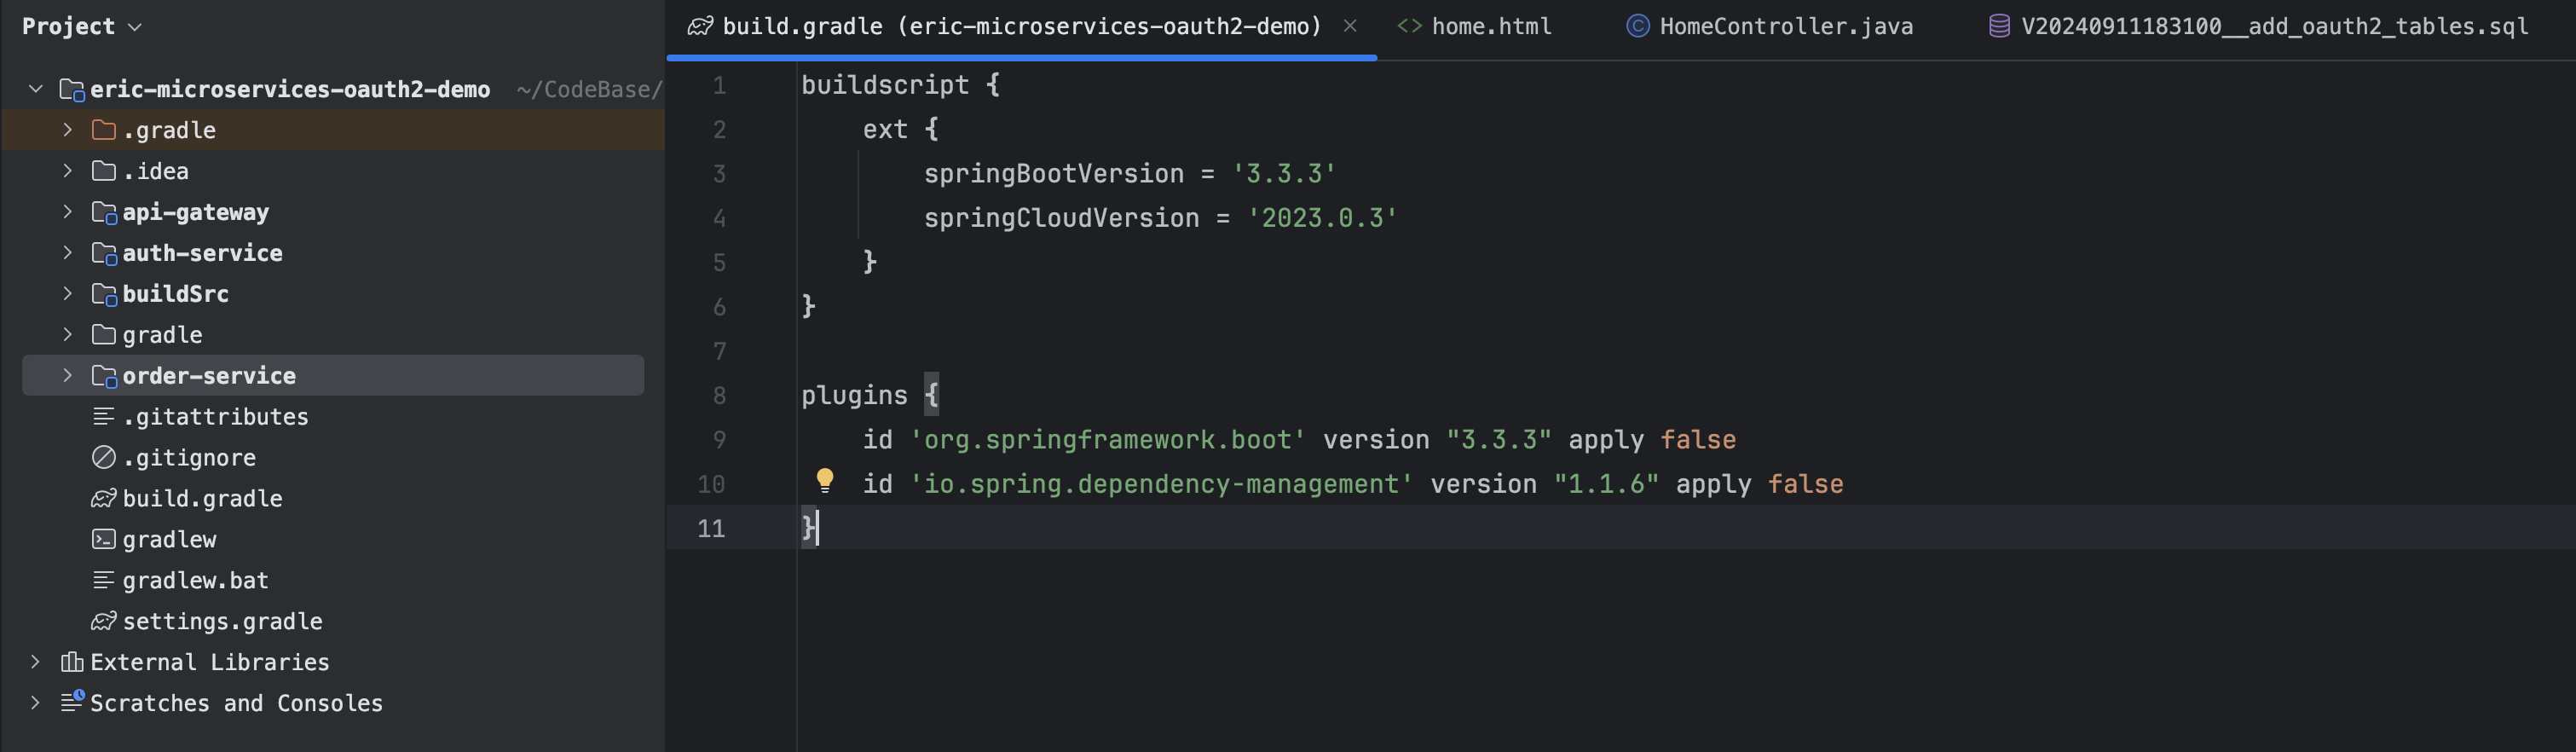This screenshot has width=2576, height=752.
Task: Click the project root module folder icon
Action: pyautogui.click(x=72, y=90)
